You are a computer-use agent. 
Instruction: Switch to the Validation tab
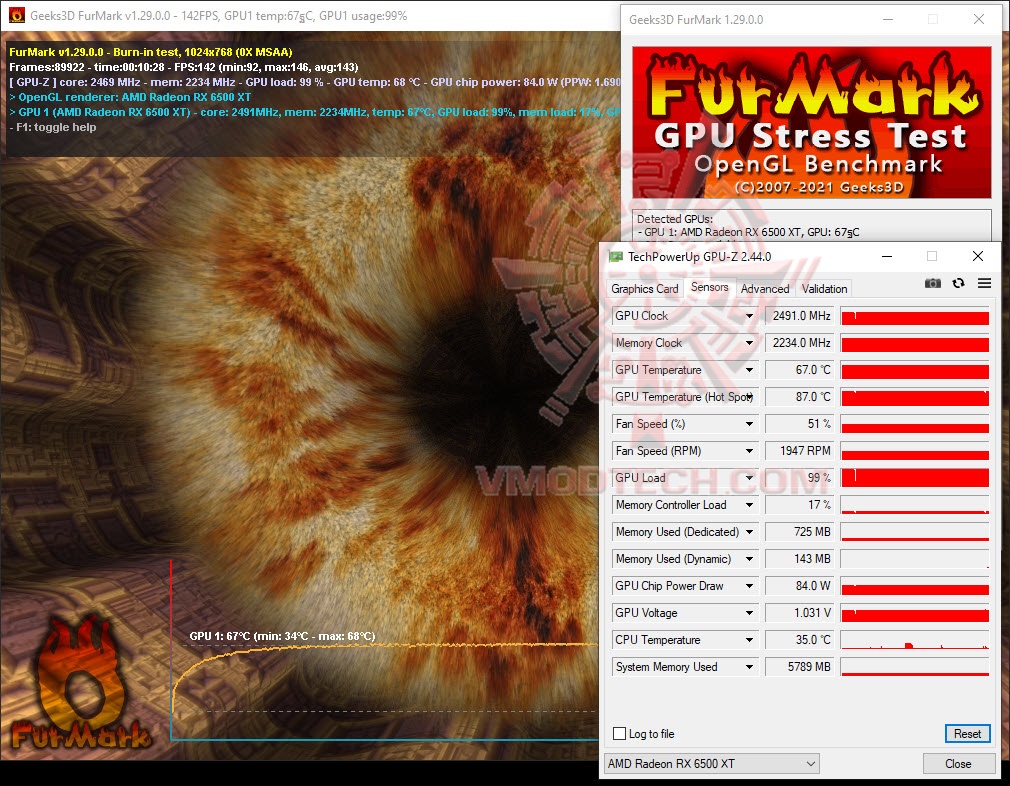(824, 289)
